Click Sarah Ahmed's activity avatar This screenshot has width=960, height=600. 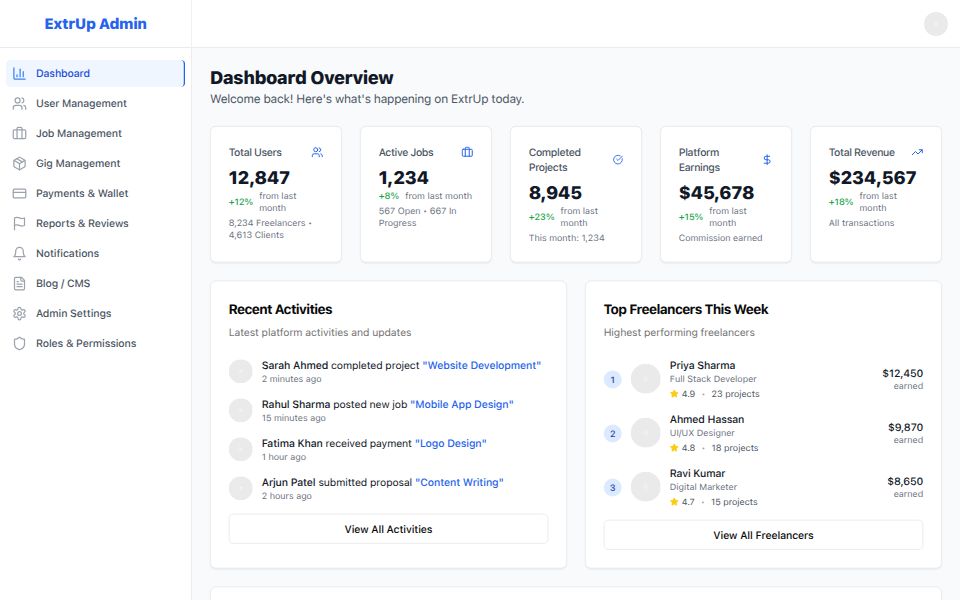tap(241, 371)
